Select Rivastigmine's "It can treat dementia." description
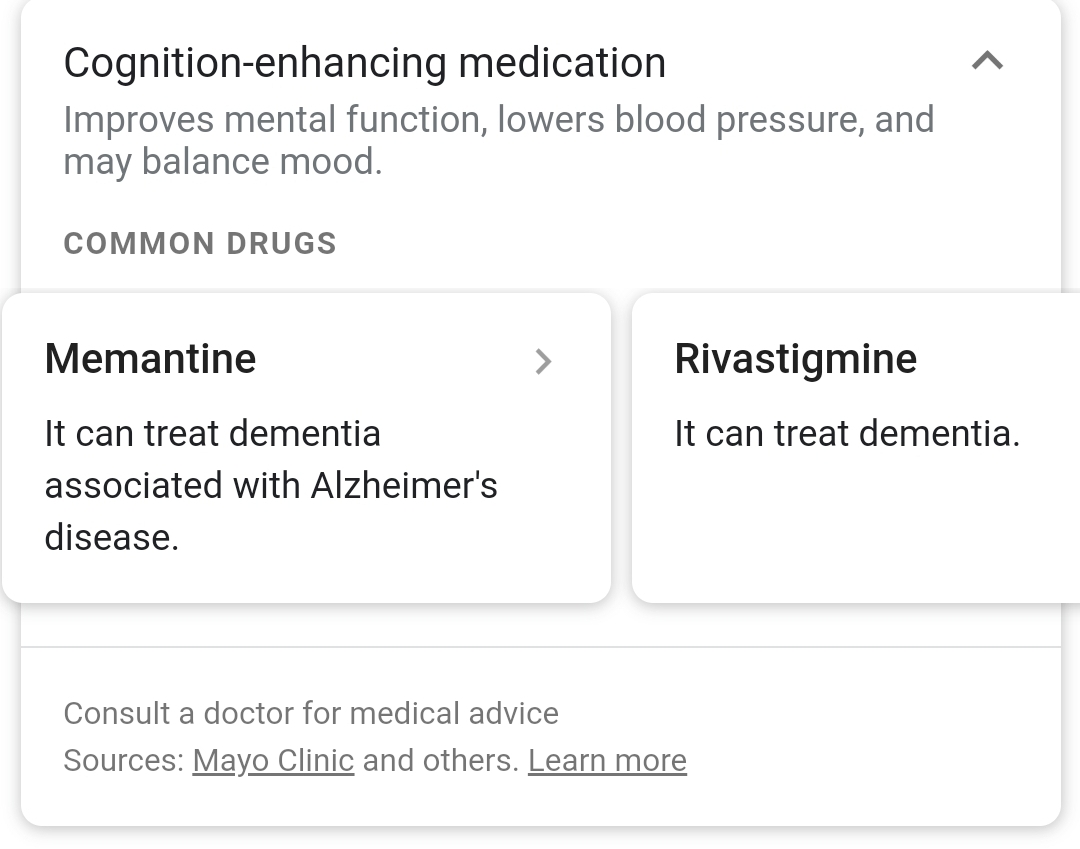This screenshot has height=849, width=1080. [847, 434]
